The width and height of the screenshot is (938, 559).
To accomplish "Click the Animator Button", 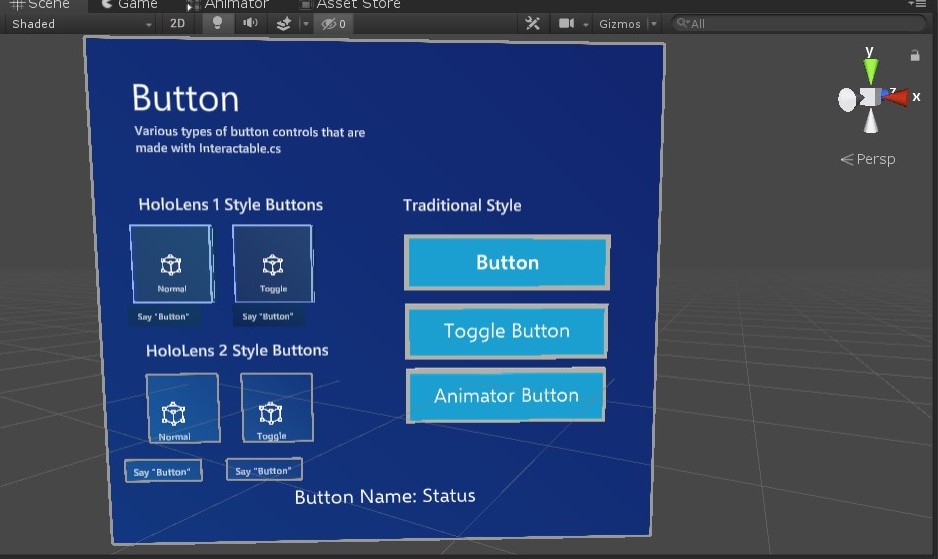I will [x=506, y=395].
